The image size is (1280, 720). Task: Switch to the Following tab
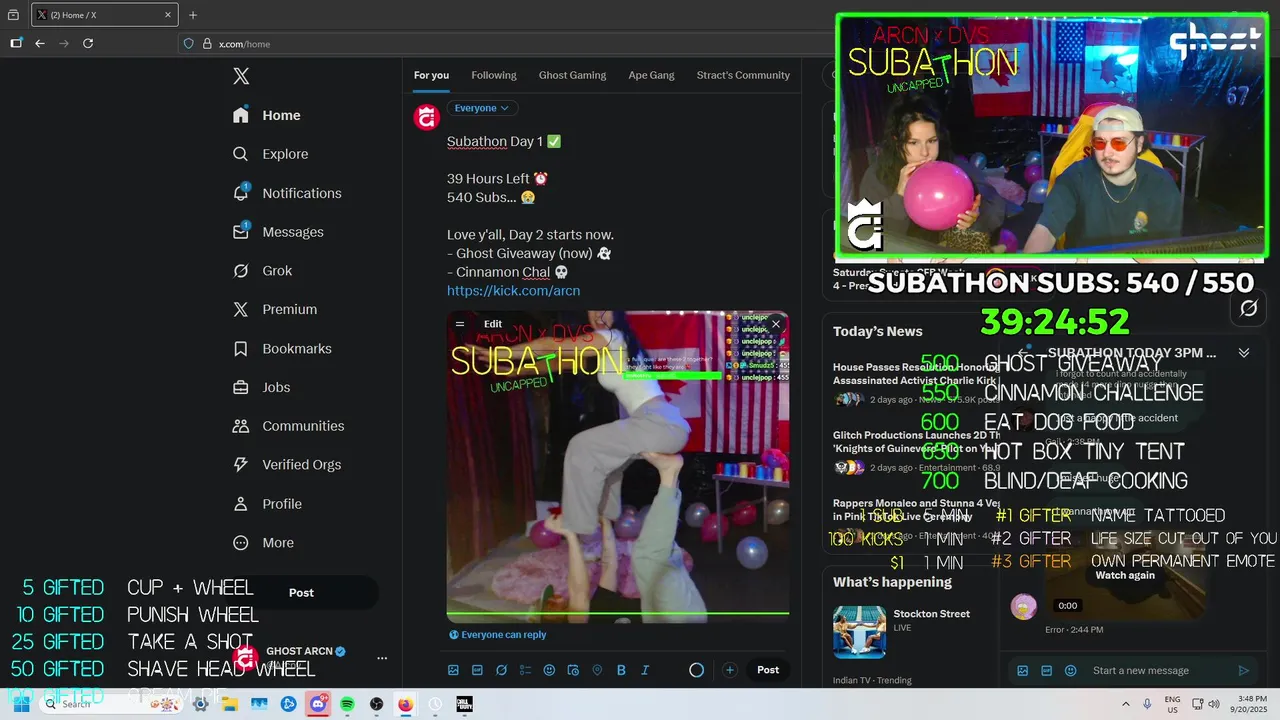494,75
